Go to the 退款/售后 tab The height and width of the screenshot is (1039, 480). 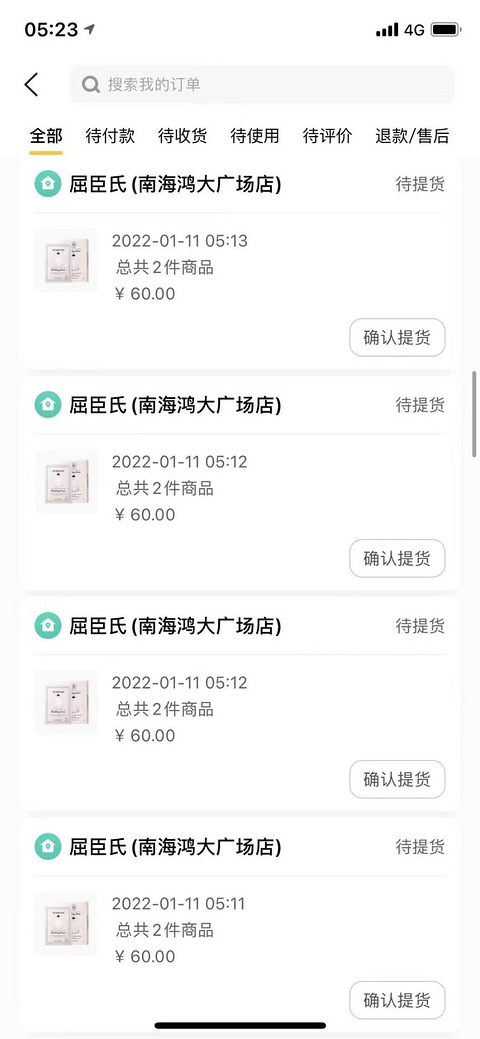tap(412, 136)
